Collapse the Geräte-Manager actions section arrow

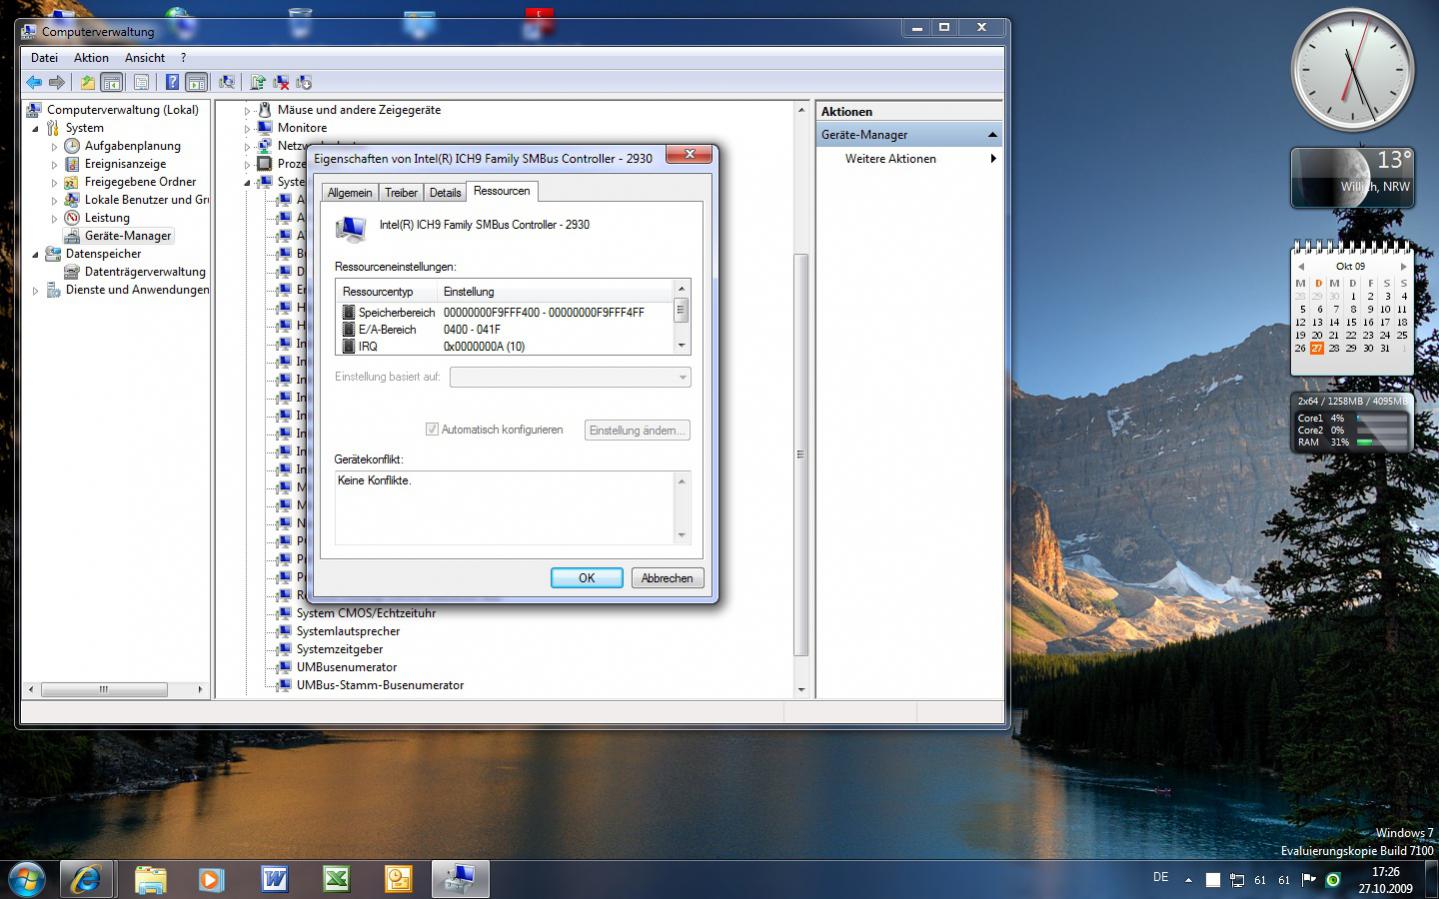pyautogui.click(x=992, y=135)
